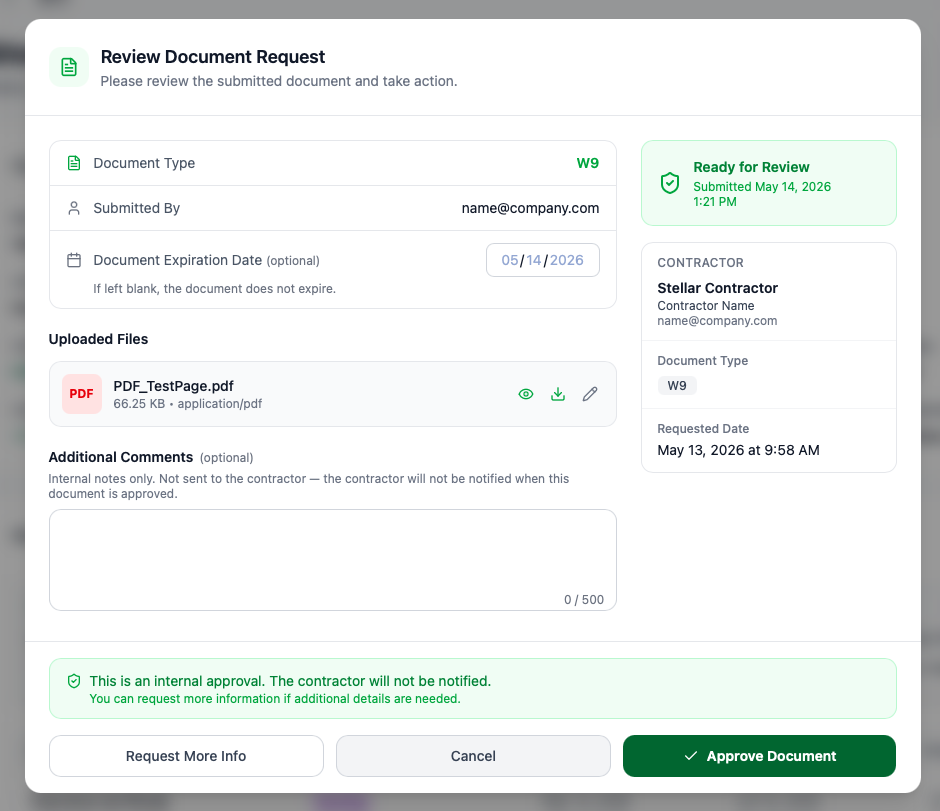This screenshot has width=940, height=811.
Task: Click the Document Type row file icon
Action: point(74,163)
